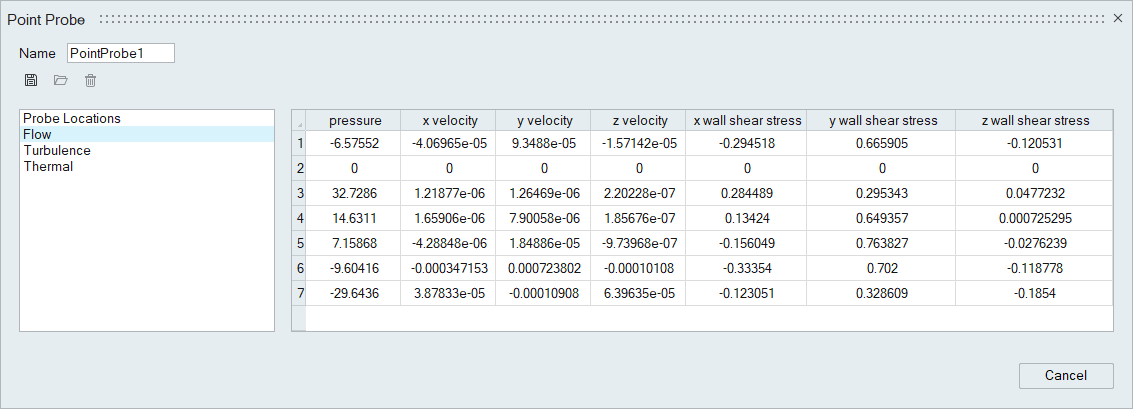
Task: Click the y wall shear stress header
Action: pos(883,120)
